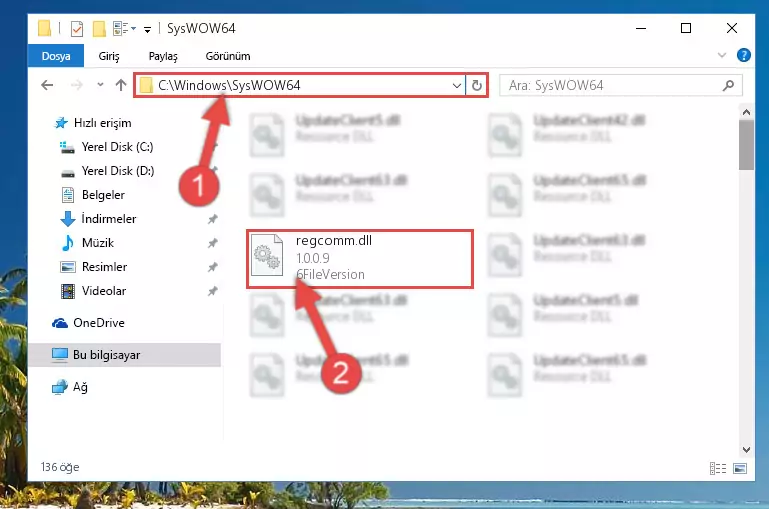Screen dimensions: 769x509
Task: Open Help with the blue question icon
Action: (x=743, y=55)
